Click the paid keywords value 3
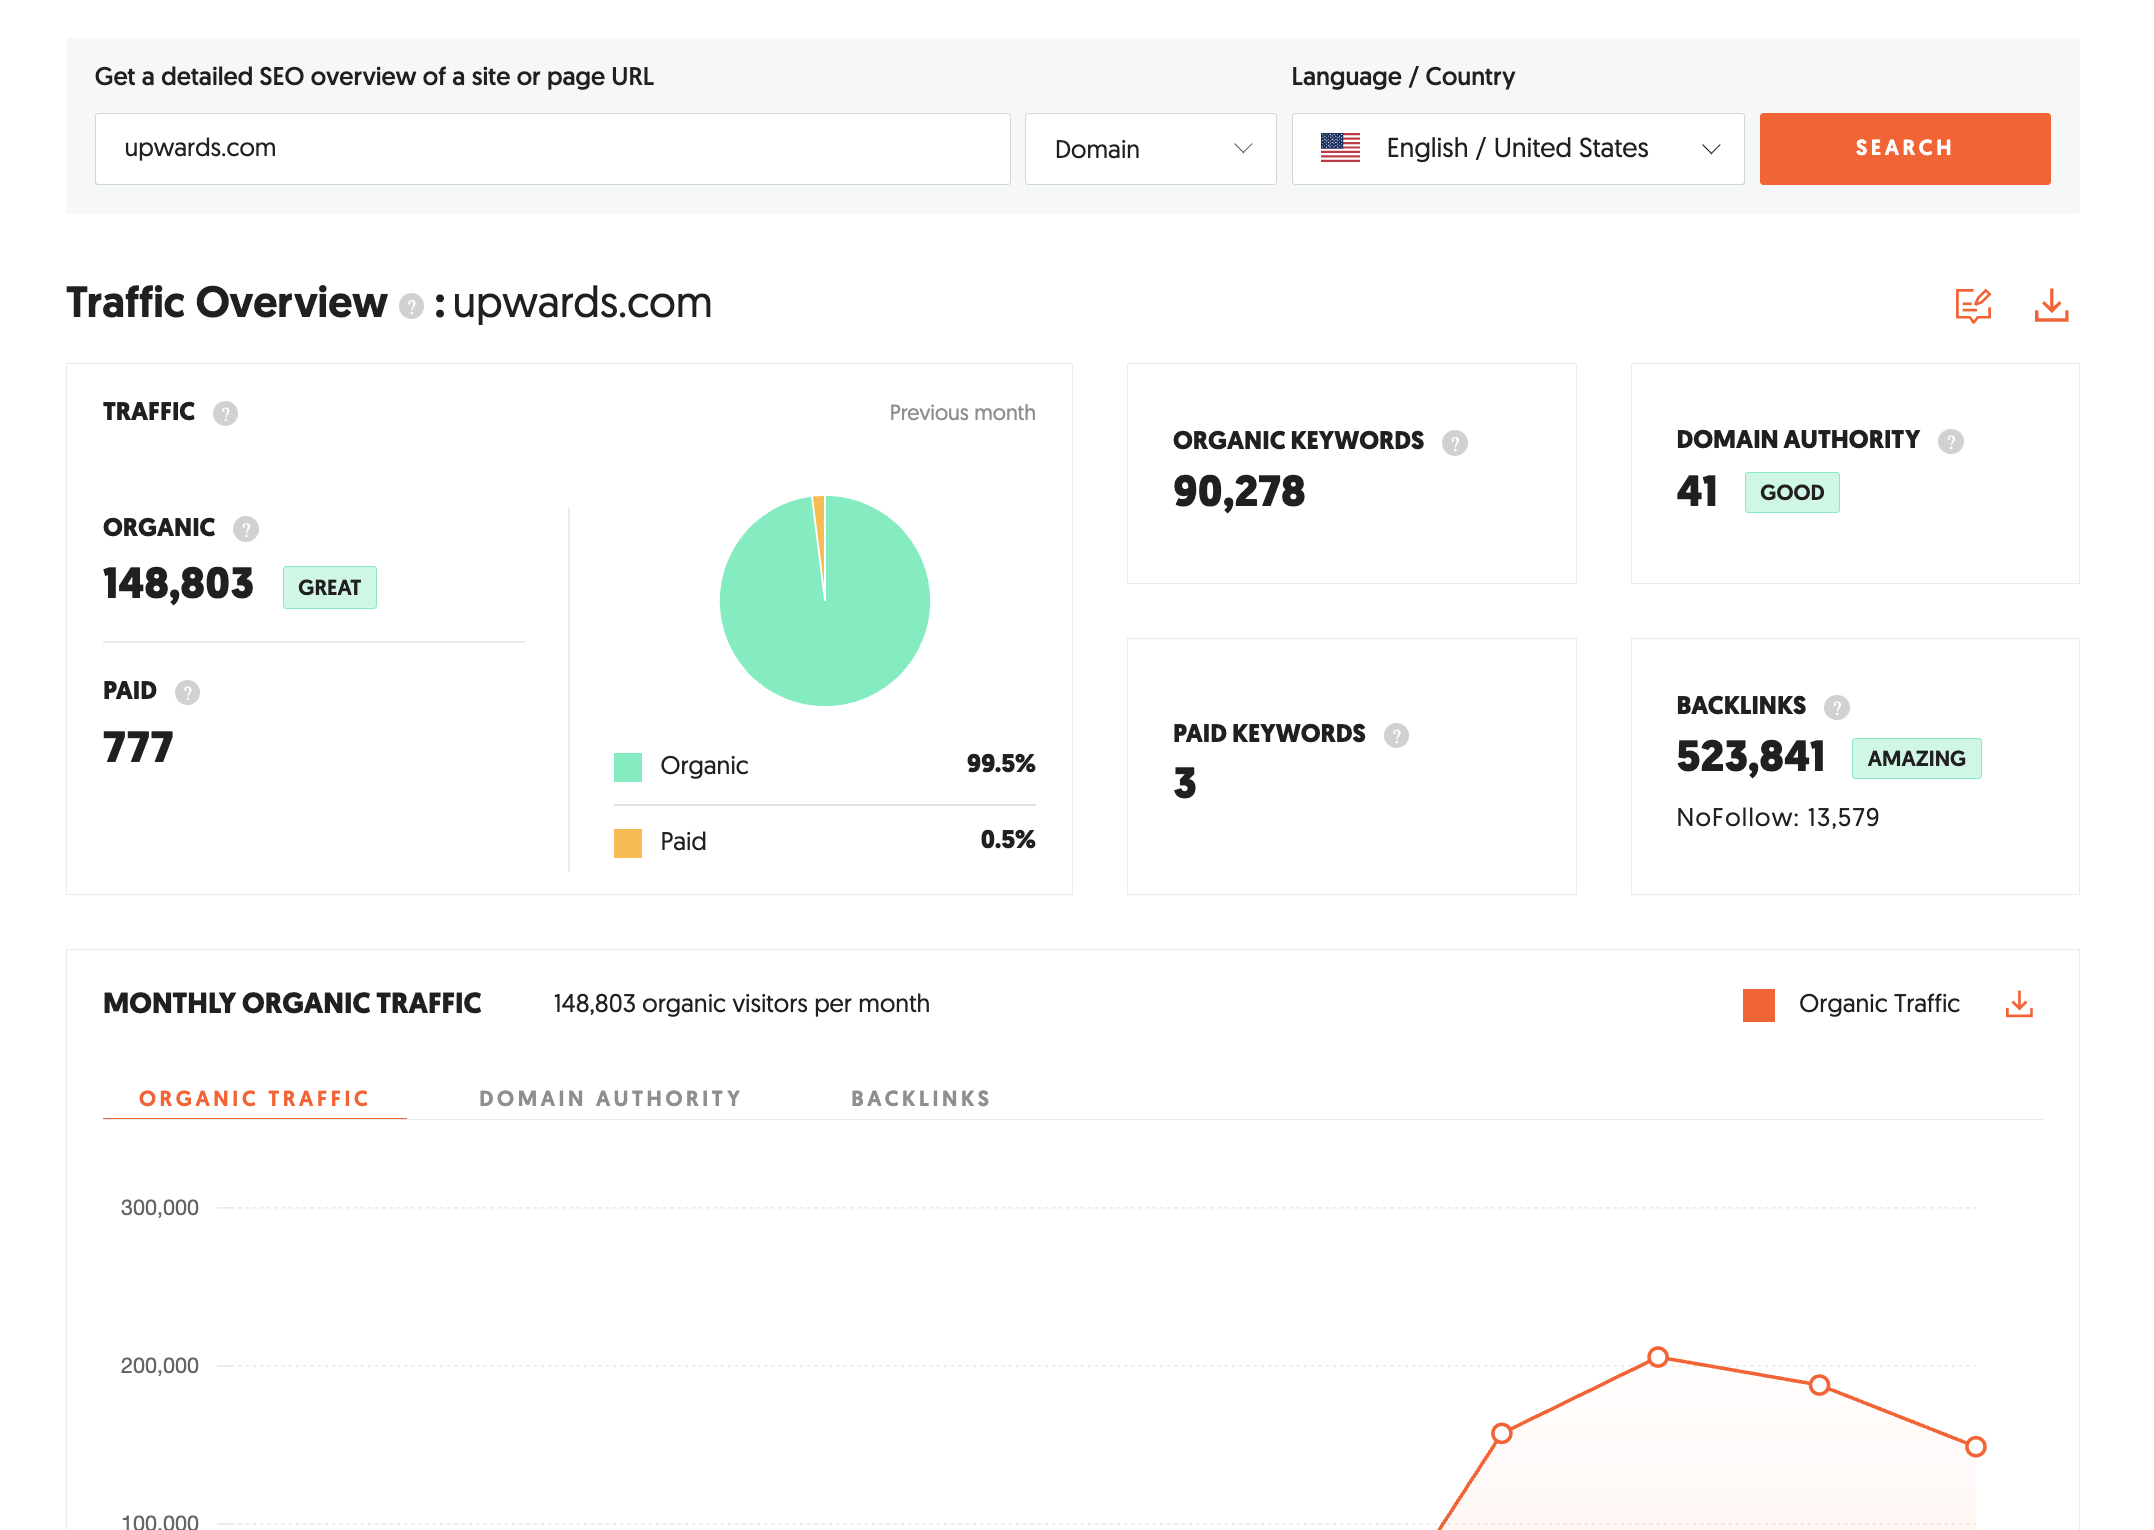The image size is (2154, 1530). (x=1185, y=784)
